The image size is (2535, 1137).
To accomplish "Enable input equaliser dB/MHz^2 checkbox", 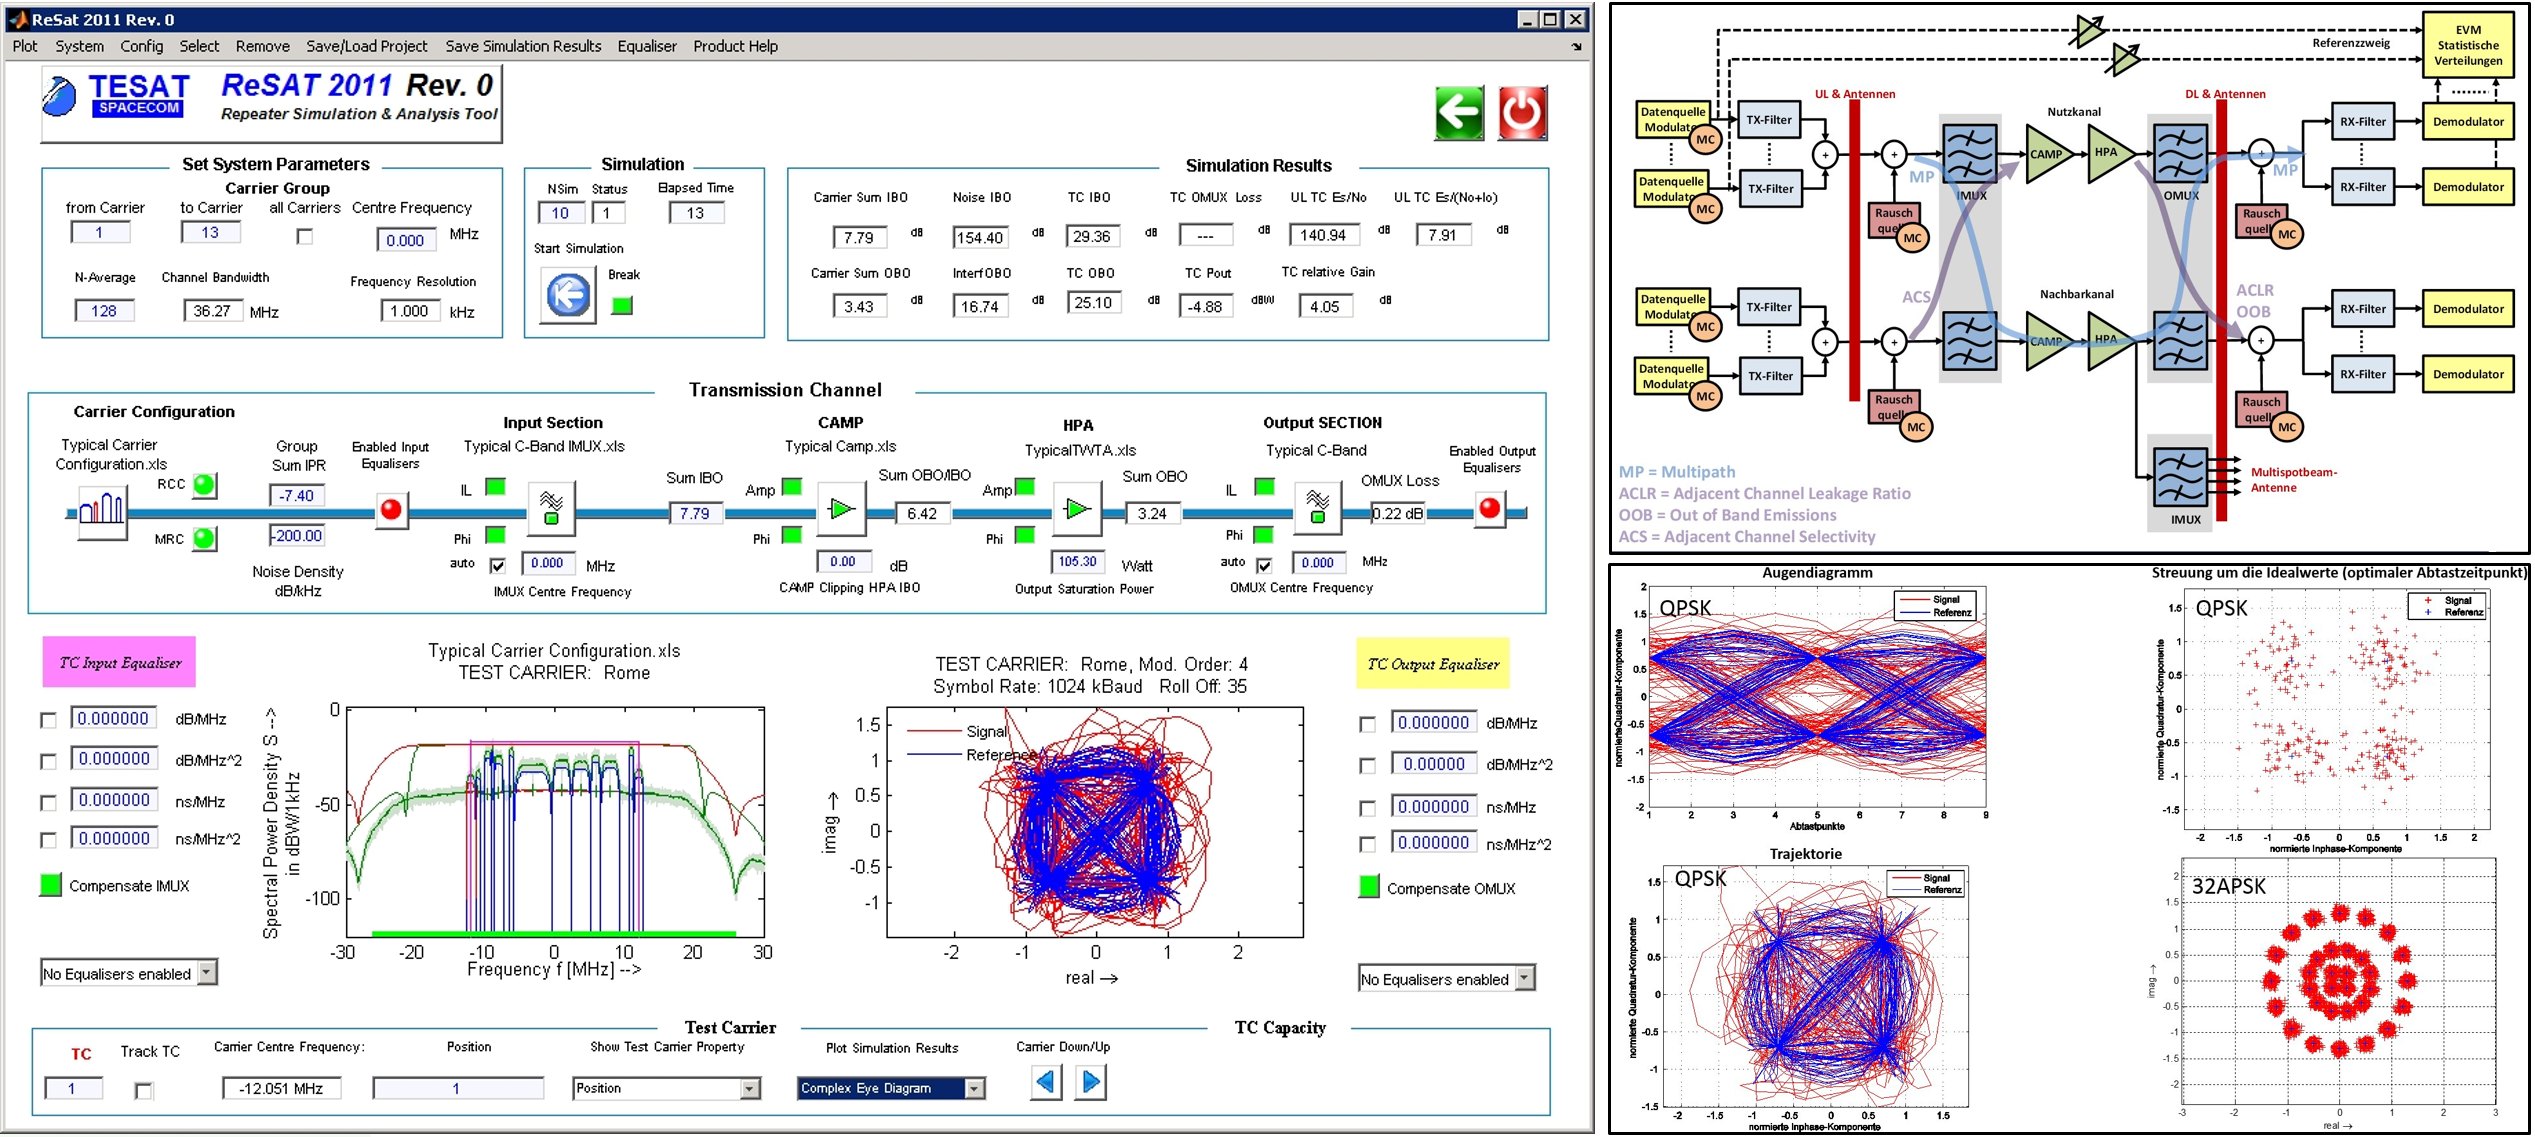I will 48,762.
